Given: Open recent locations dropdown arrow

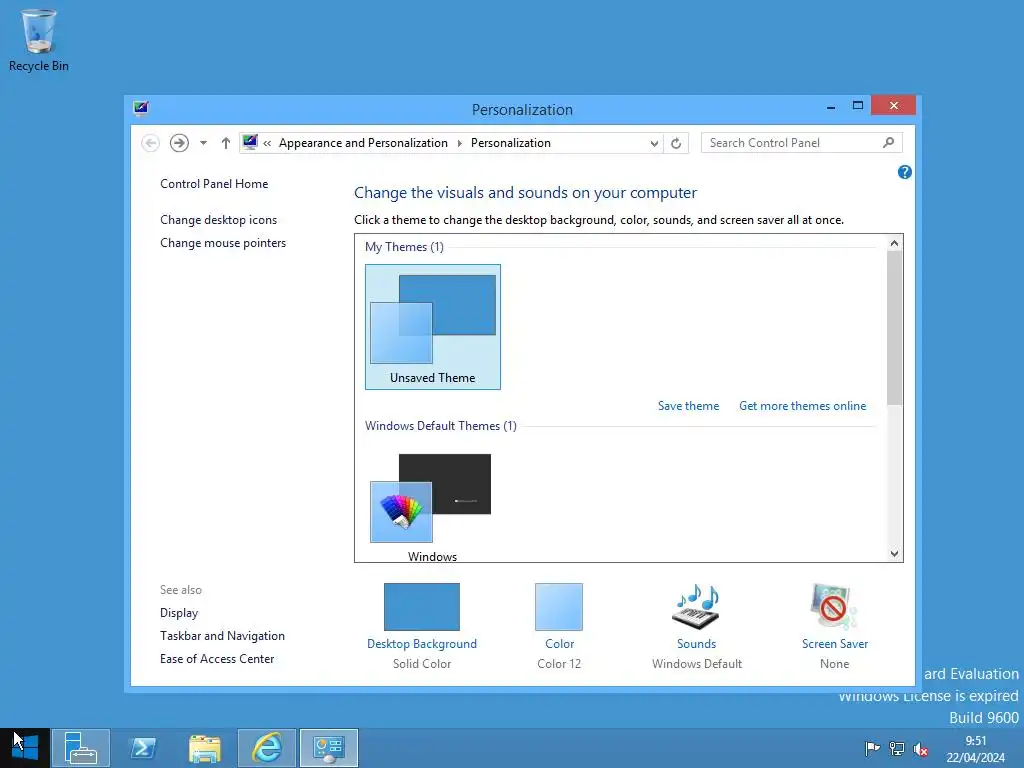Looking at the screenshot, I should (203, 143).
